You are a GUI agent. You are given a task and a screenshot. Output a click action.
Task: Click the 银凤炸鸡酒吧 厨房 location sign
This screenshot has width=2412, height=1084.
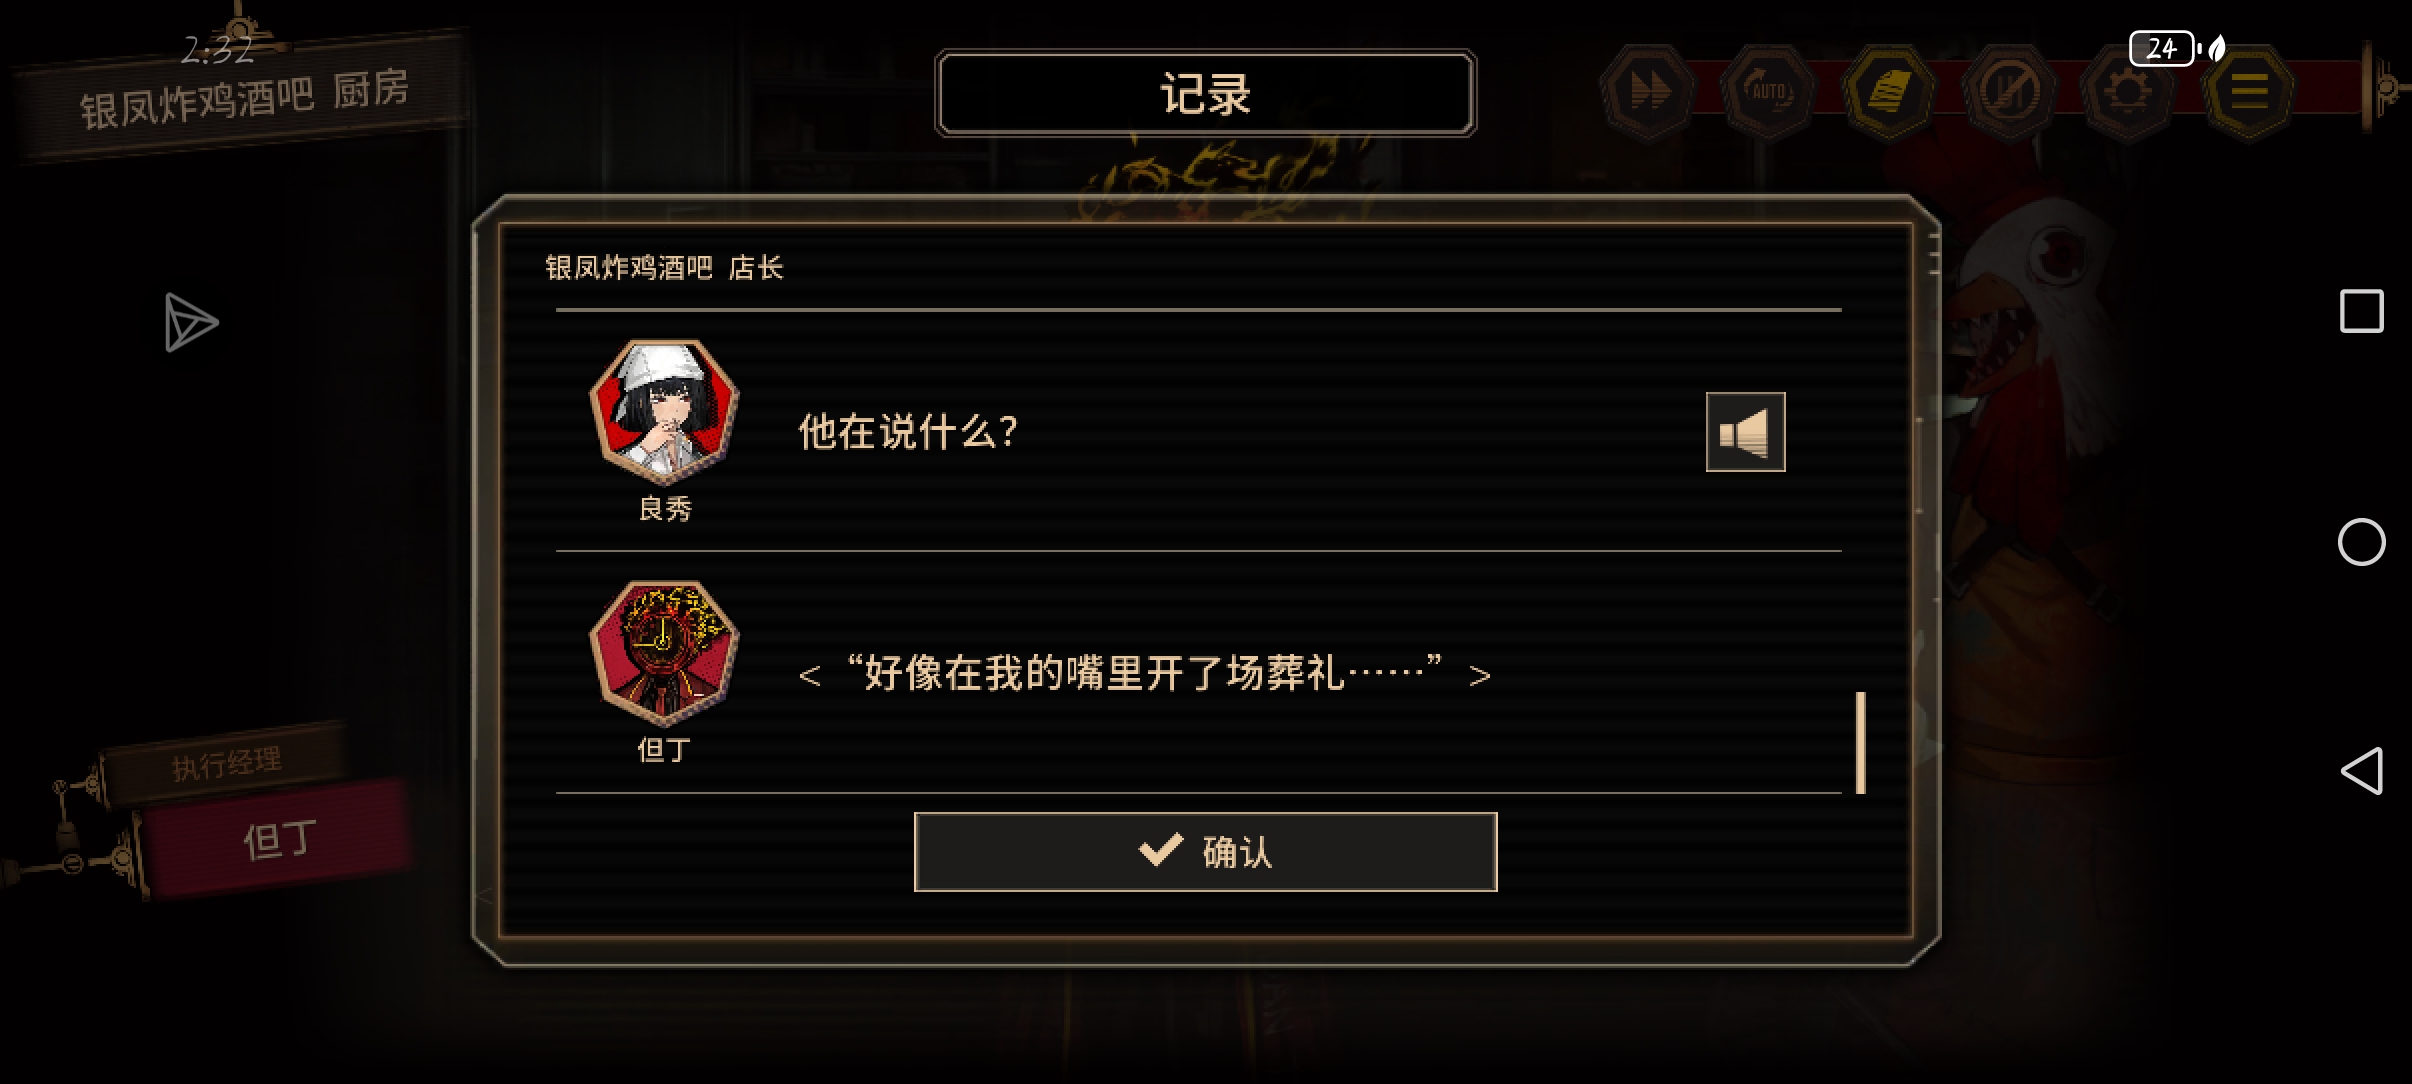point(243,98)
